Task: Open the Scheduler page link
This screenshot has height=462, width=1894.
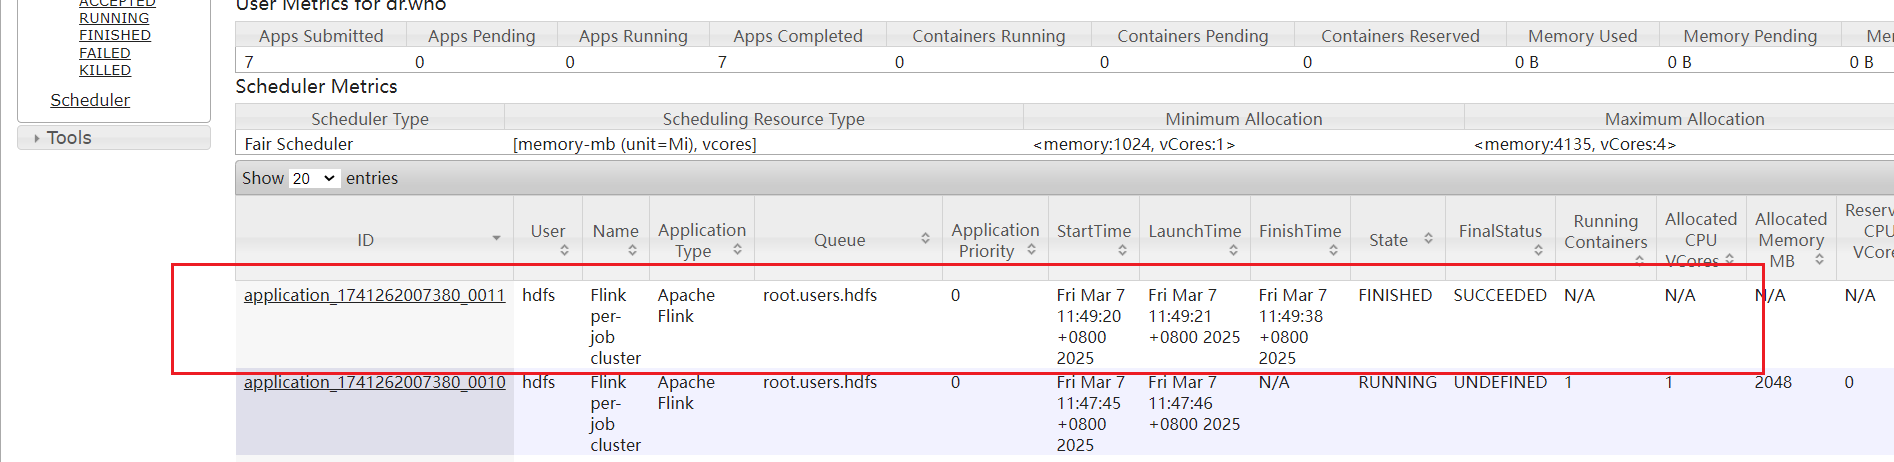Action: tap(90, 100)
